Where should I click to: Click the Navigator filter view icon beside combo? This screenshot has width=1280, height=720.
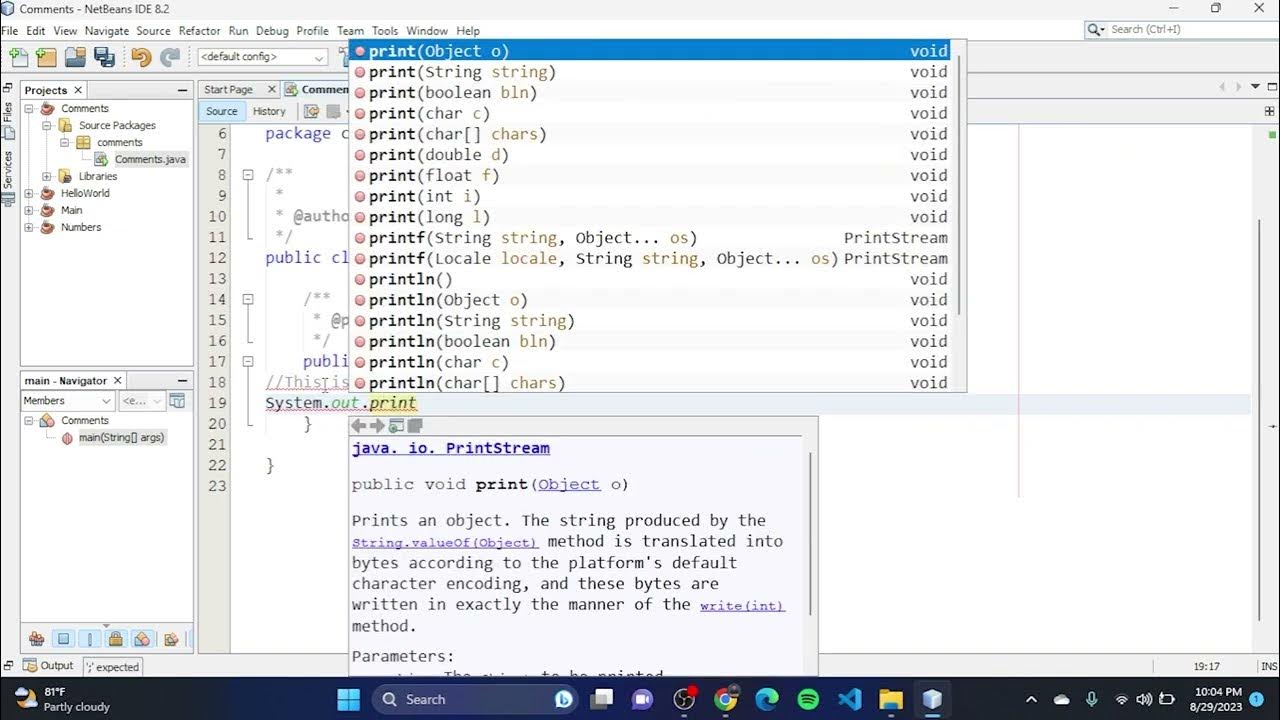177,401
